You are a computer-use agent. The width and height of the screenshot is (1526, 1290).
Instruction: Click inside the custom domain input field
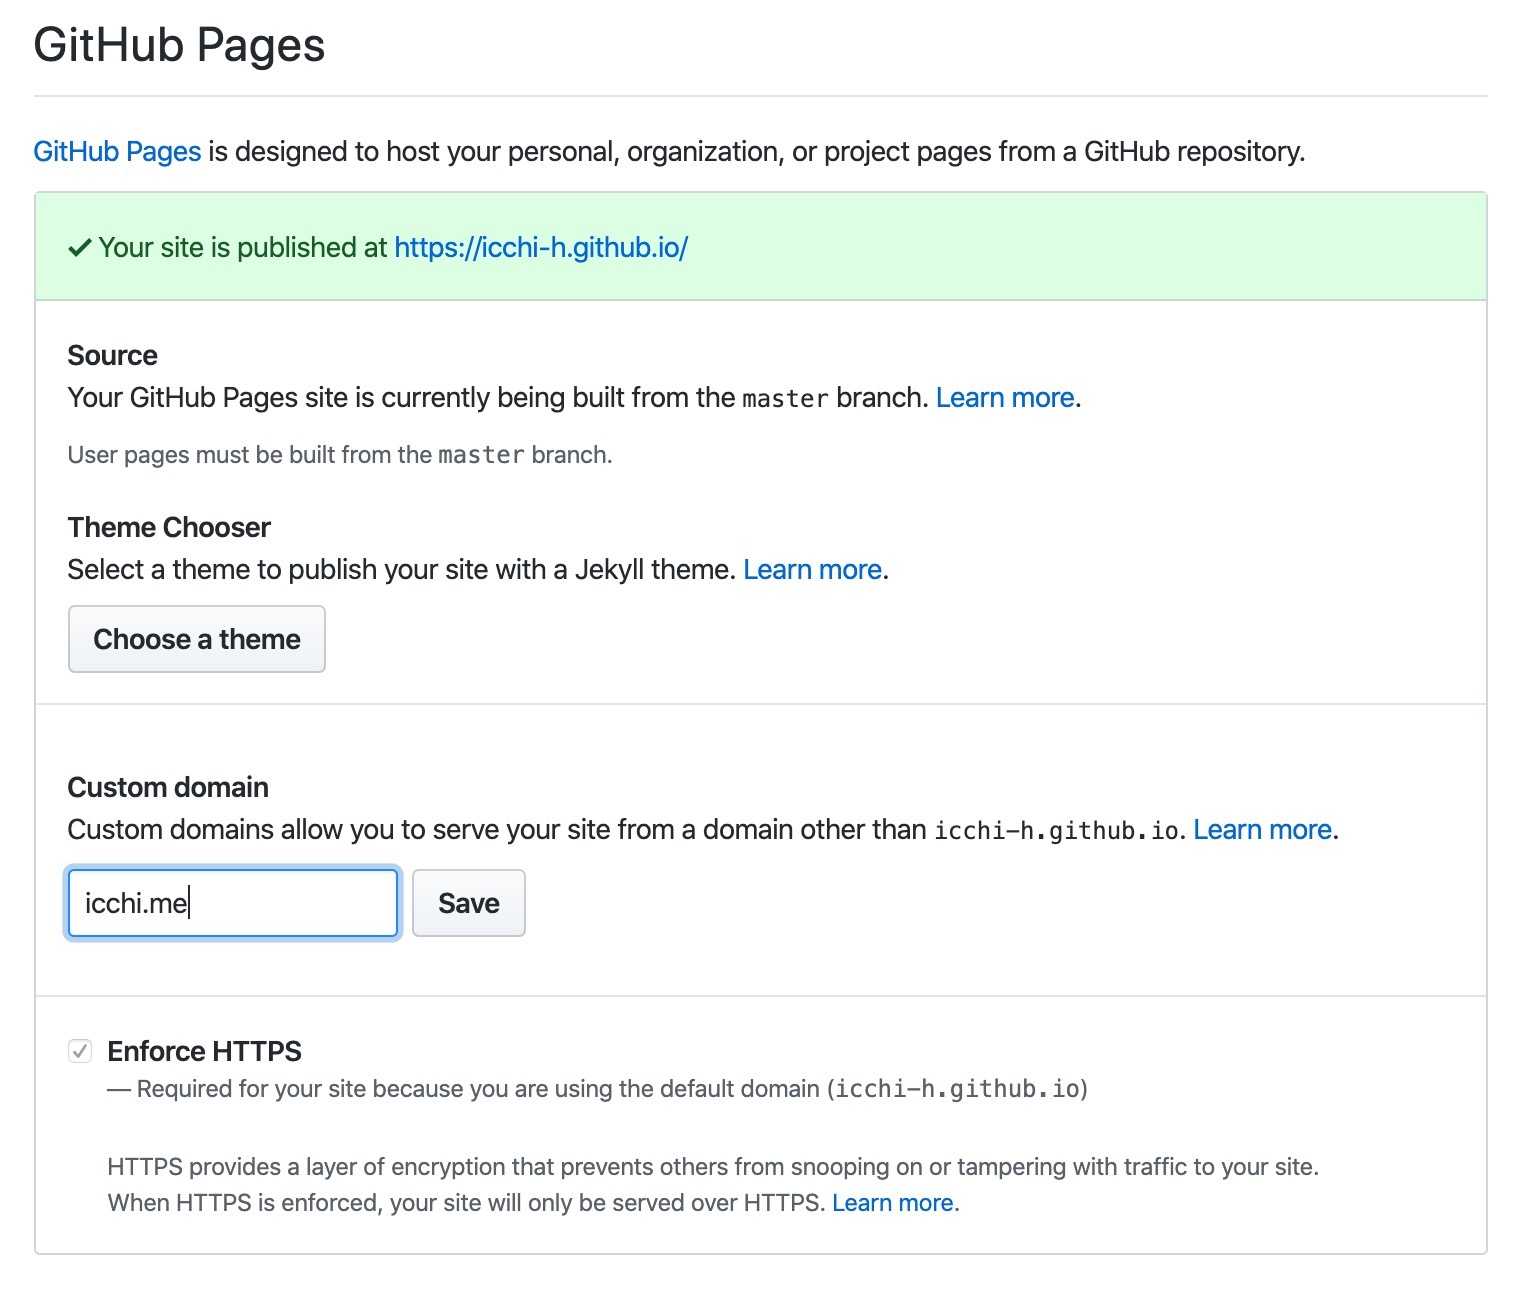pos(232,903)
